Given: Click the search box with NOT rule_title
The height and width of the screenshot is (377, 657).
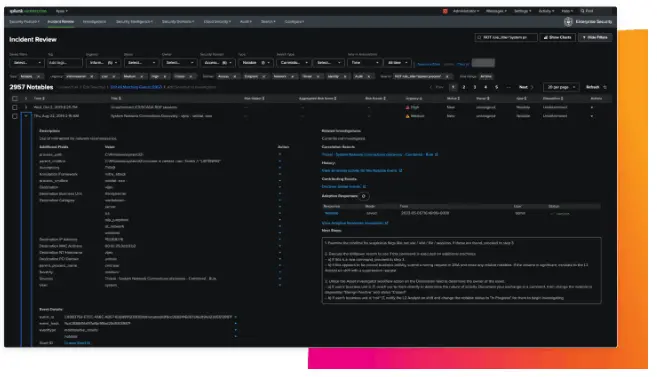Looking at the screenshot, I should (x=506, y=37).
